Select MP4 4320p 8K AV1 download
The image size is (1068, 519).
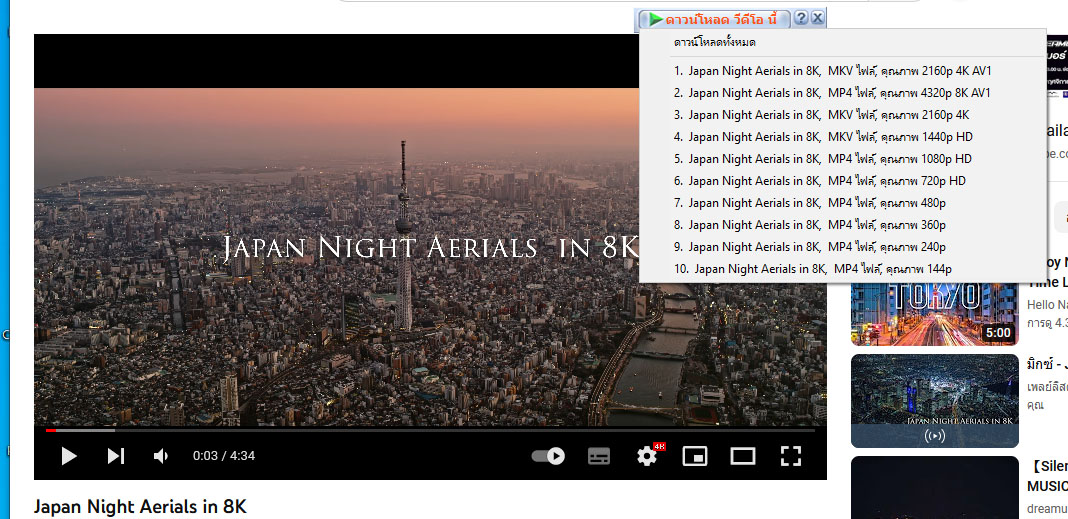coord(832,93)
